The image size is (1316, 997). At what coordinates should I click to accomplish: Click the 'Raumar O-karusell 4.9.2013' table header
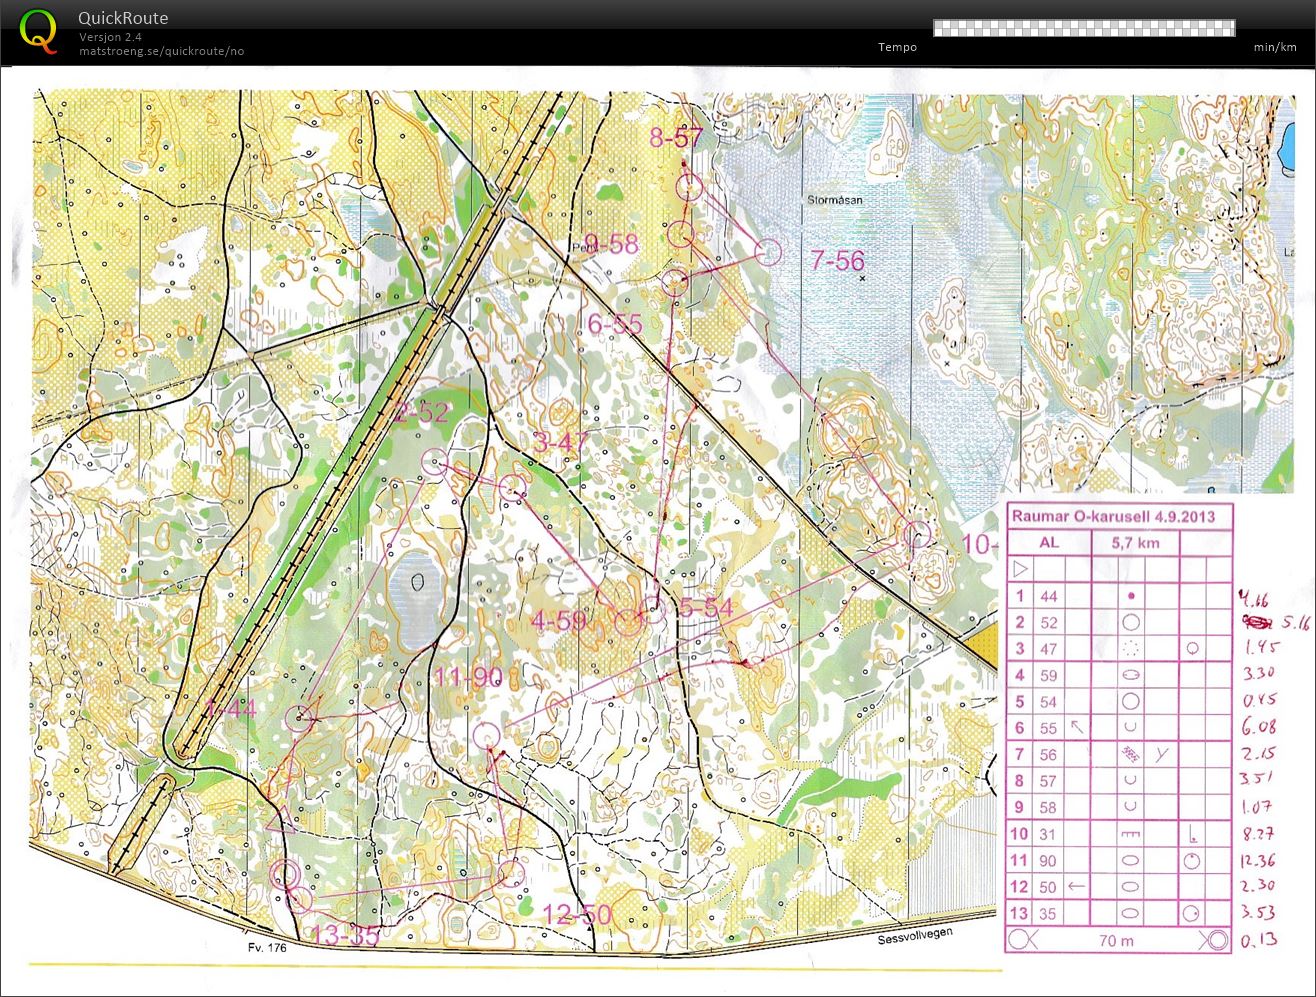coord(1113,516)
